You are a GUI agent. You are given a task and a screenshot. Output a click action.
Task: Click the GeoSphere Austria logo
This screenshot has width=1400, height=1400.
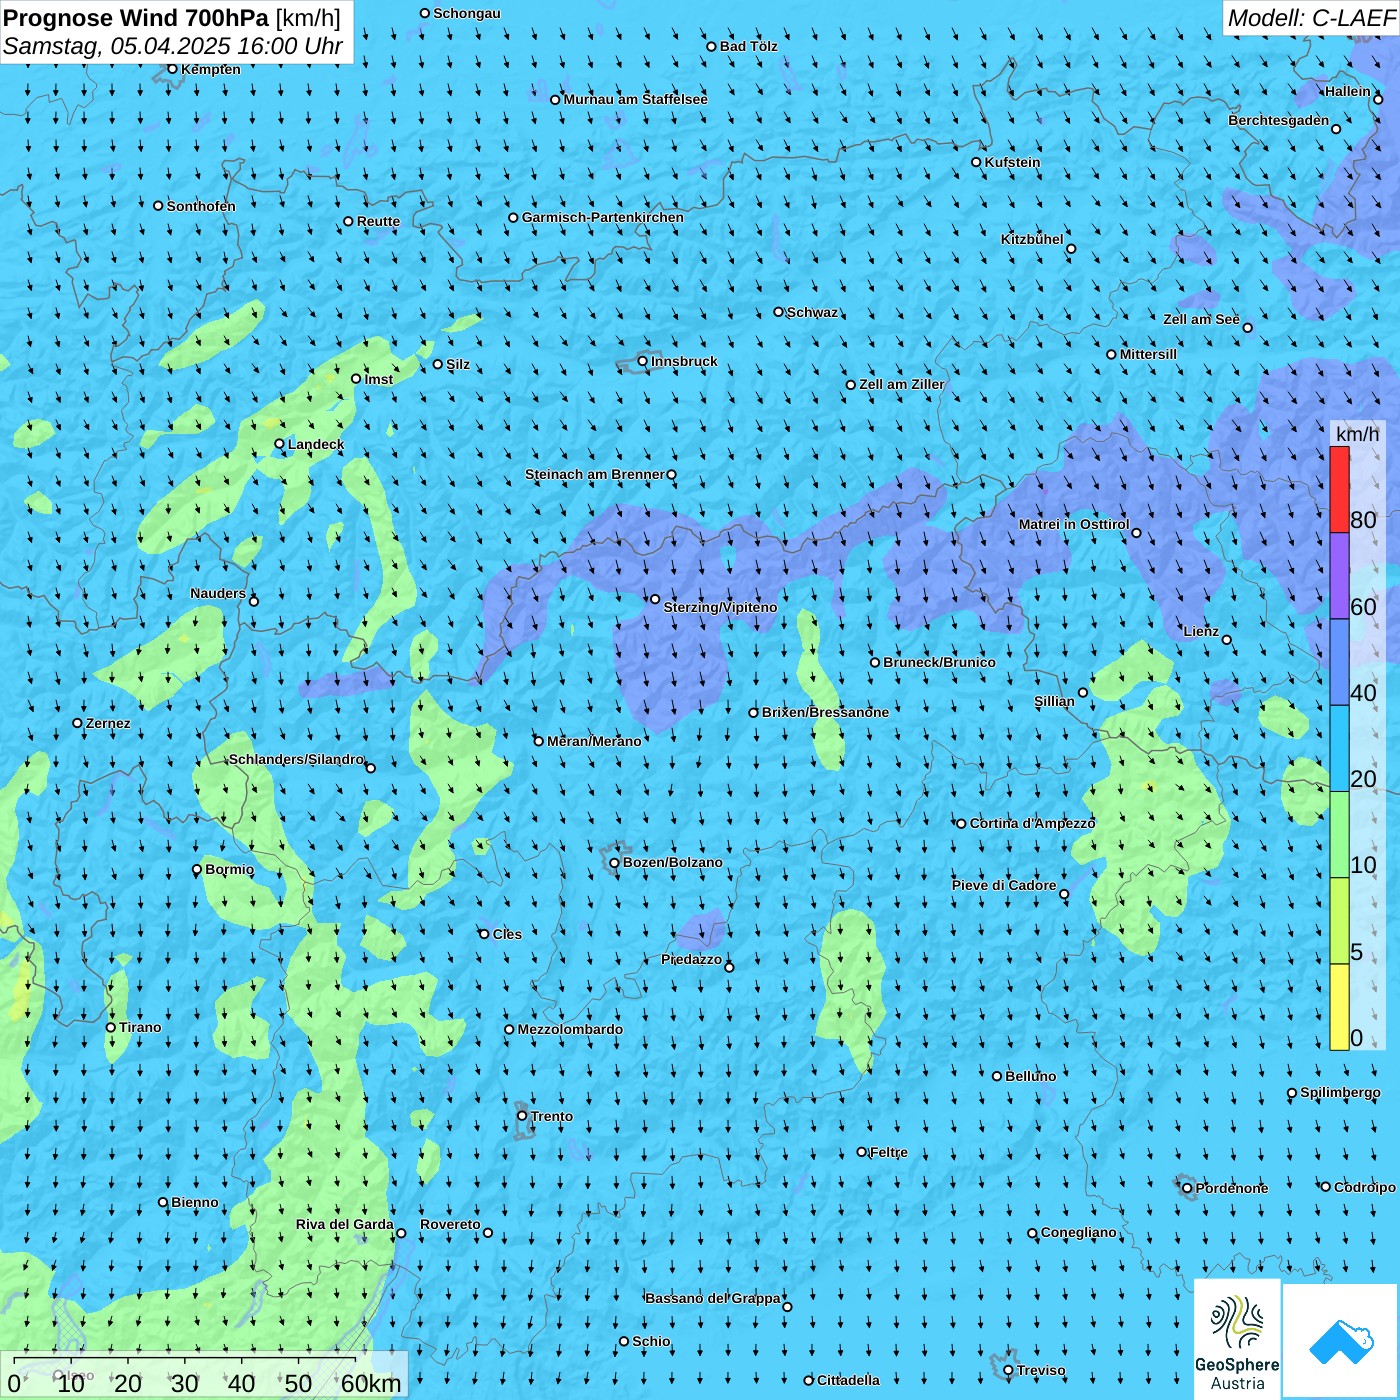1237,1340
